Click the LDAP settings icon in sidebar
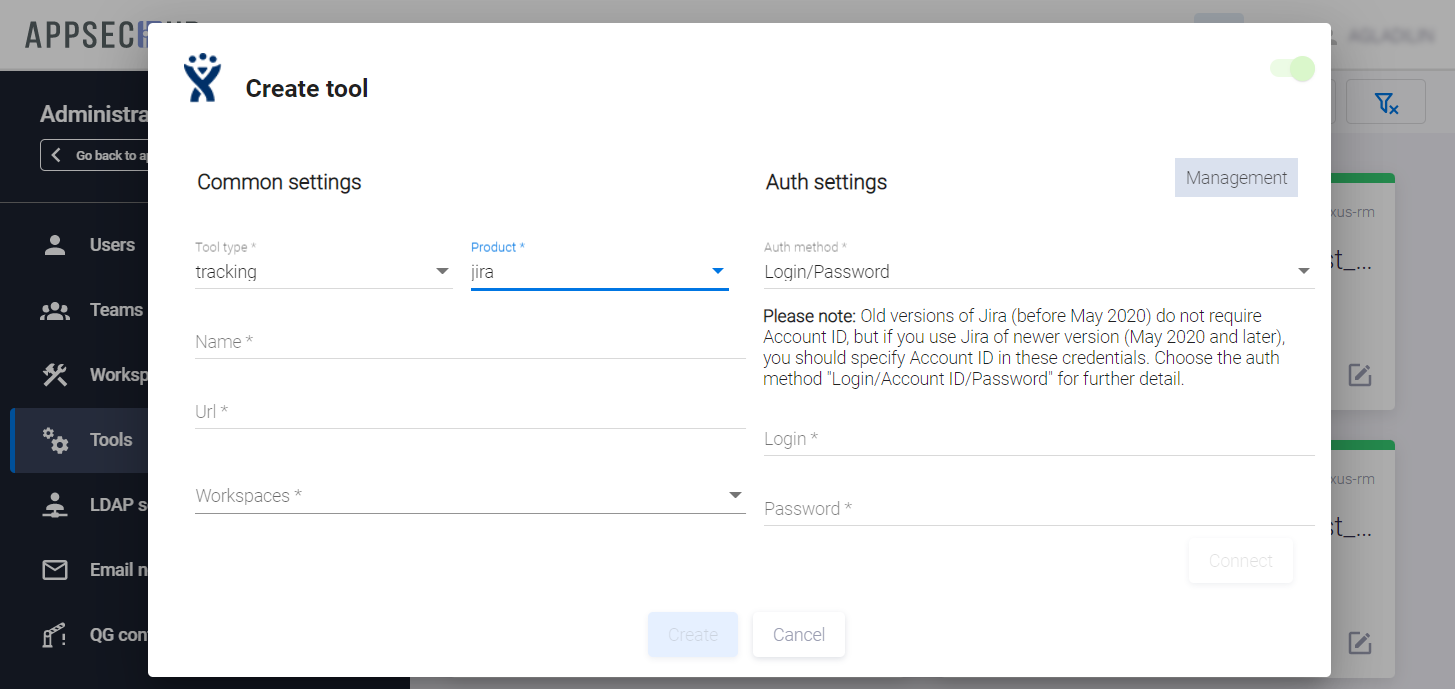 (x=55, y=505)
